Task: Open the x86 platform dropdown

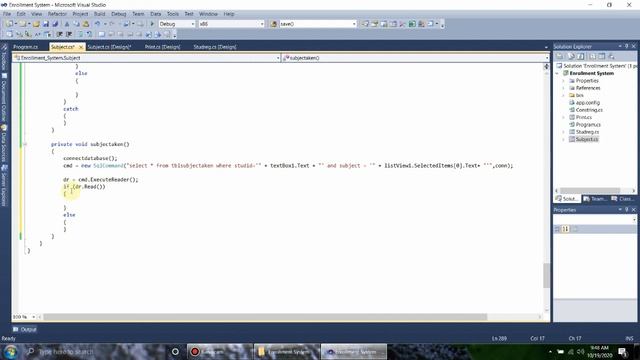Action: (262, 24)
